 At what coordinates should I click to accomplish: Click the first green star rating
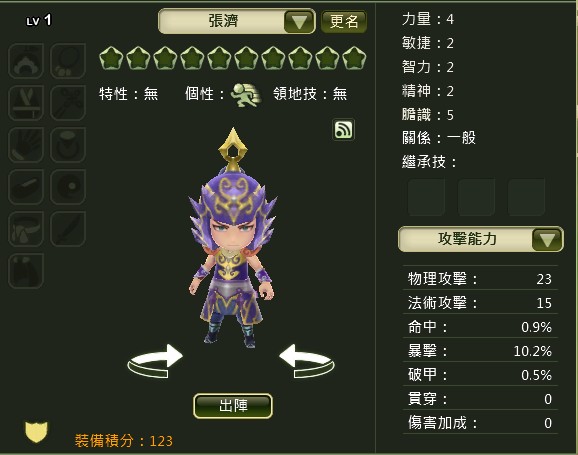coord(111,58)
